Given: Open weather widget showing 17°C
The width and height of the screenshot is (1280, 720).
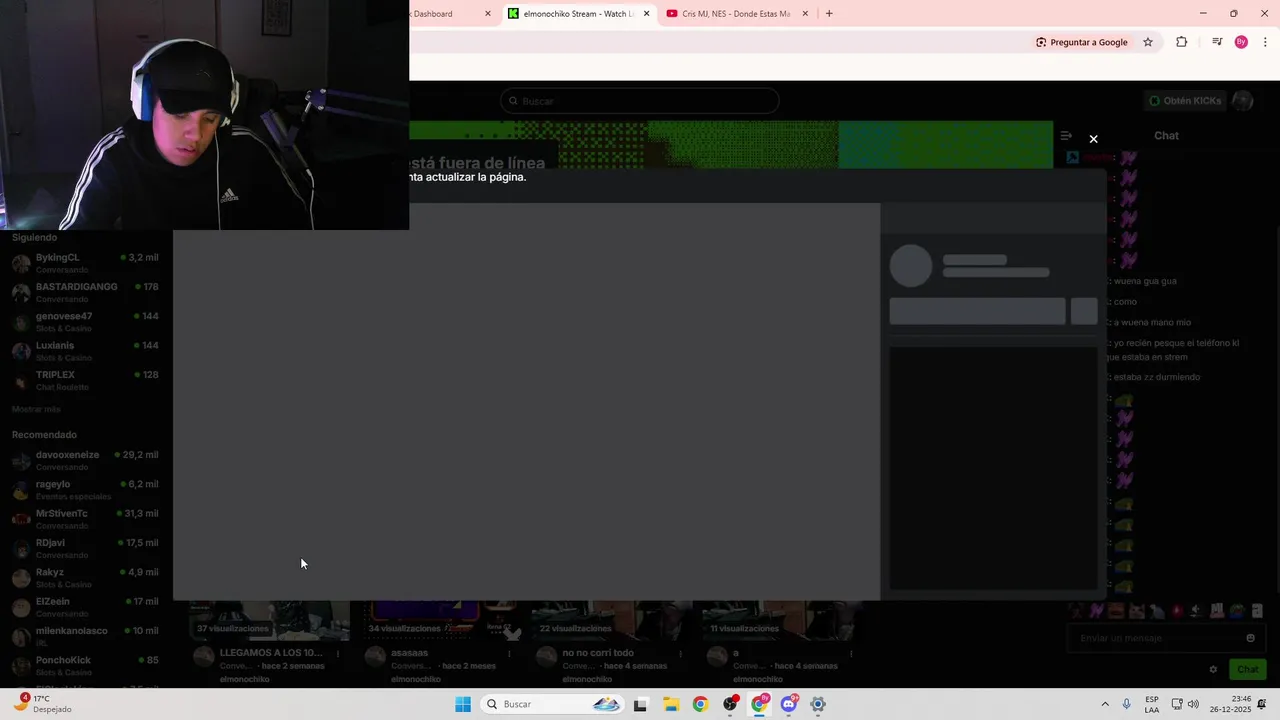Looking at the screenshot, I should (43, 704).
